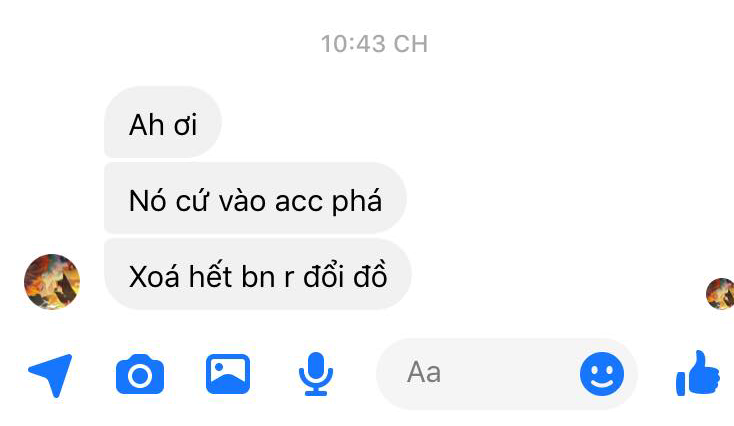Select the "Xoá hết bn r đổi đồ" message
Image resolution: width=734 pixels, height=426 pixels.
click(x=257, y=274)
